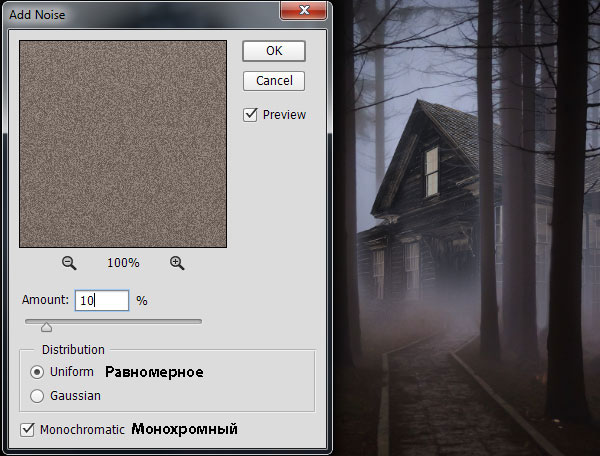
Task: Zoom in the noise preview
Action: click(177, 263)
